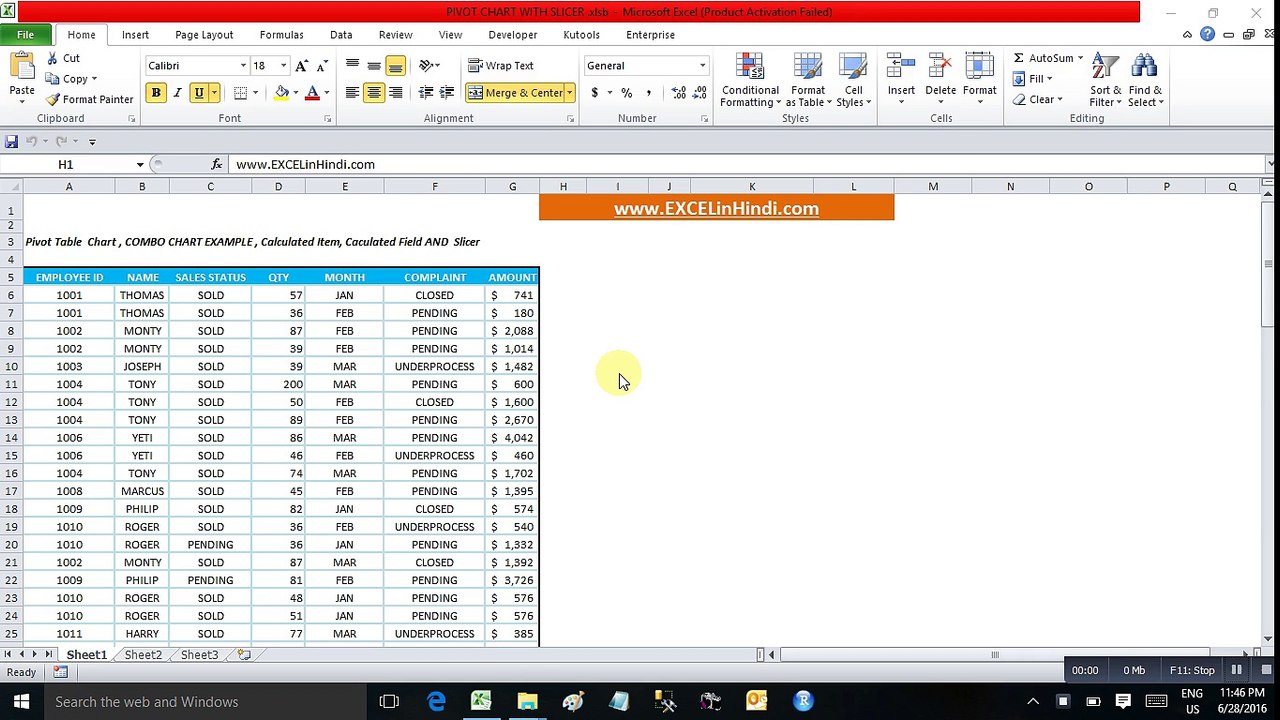This screenshot has width=1280, height=720.
Task: Increase decimal places
Action: 679,93
